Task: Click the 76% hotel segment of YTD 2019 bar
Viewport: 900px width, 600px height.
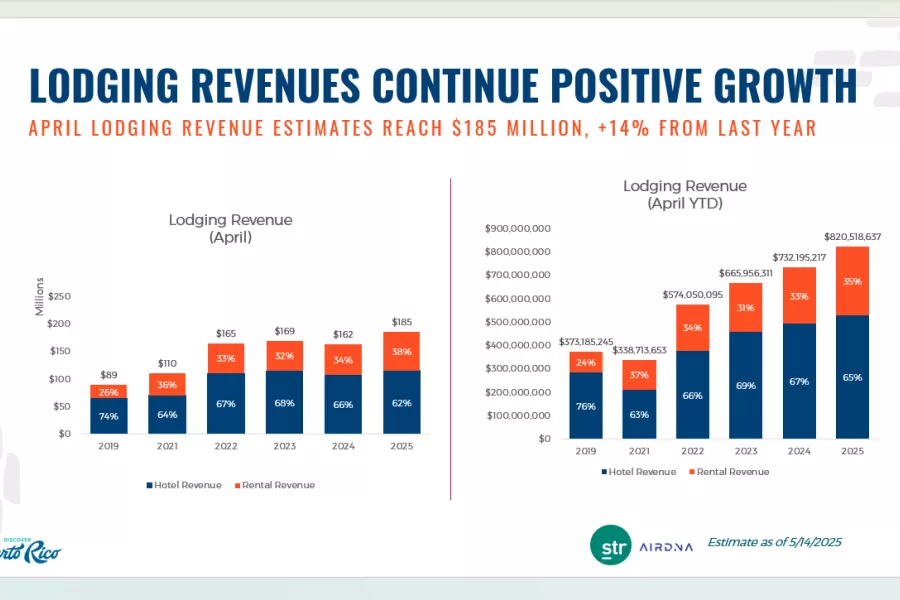Action: [x=586, y=406]
